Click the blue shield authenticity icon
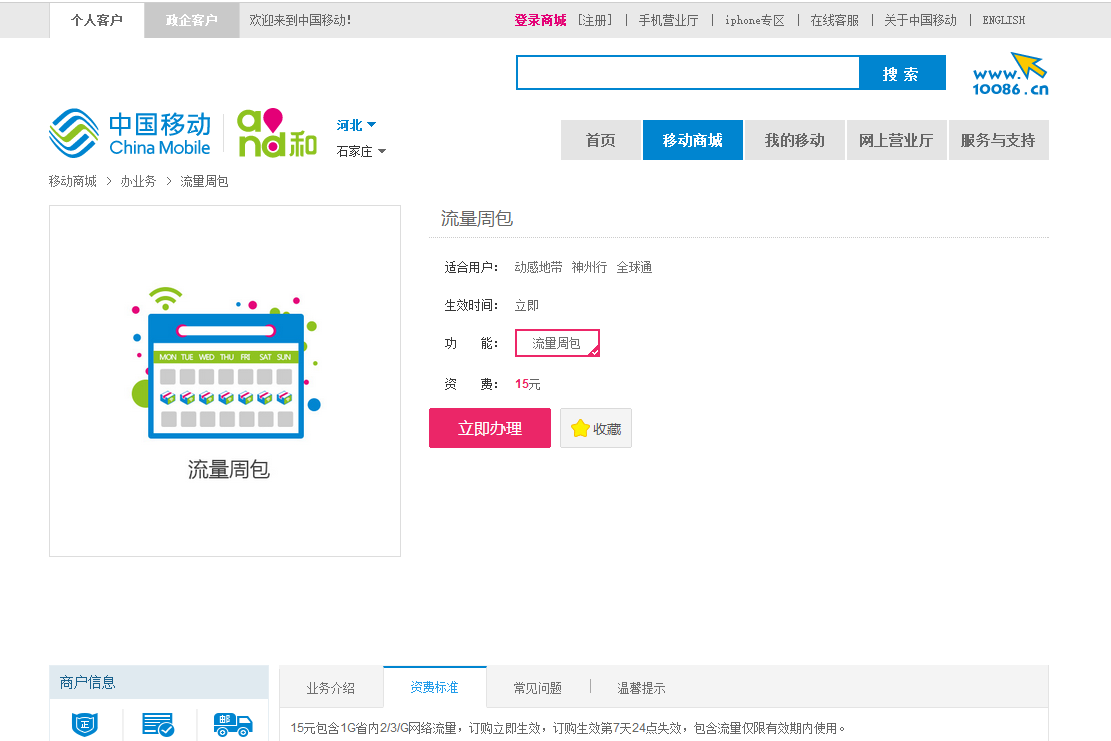1111x741 pixels. pos(85,724)
